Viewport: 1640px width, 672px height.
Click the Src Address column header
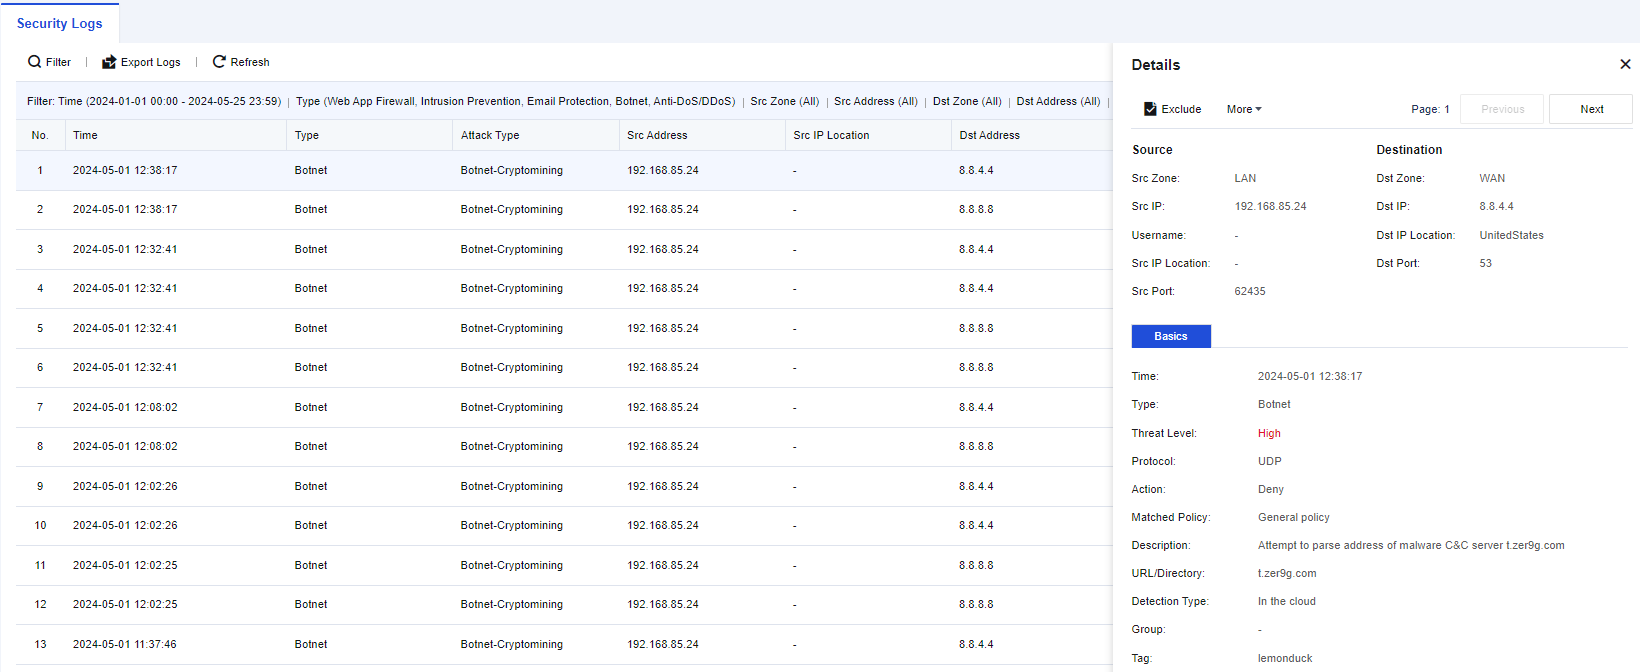pyautogui.click(x=657, y=135)
